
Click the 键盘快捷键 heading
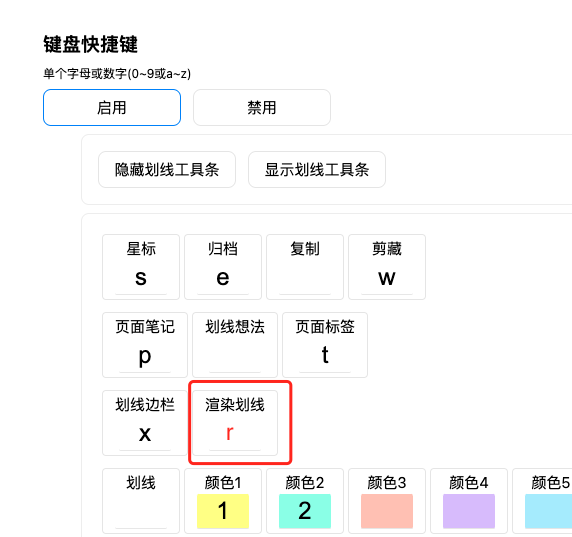click(90, 45)
